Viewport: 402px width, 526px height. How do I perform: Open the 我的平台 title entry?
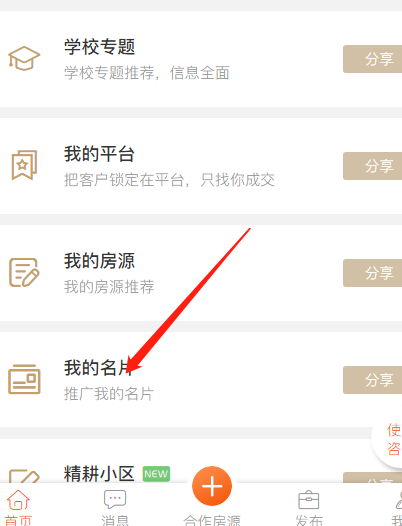[99, 154]
